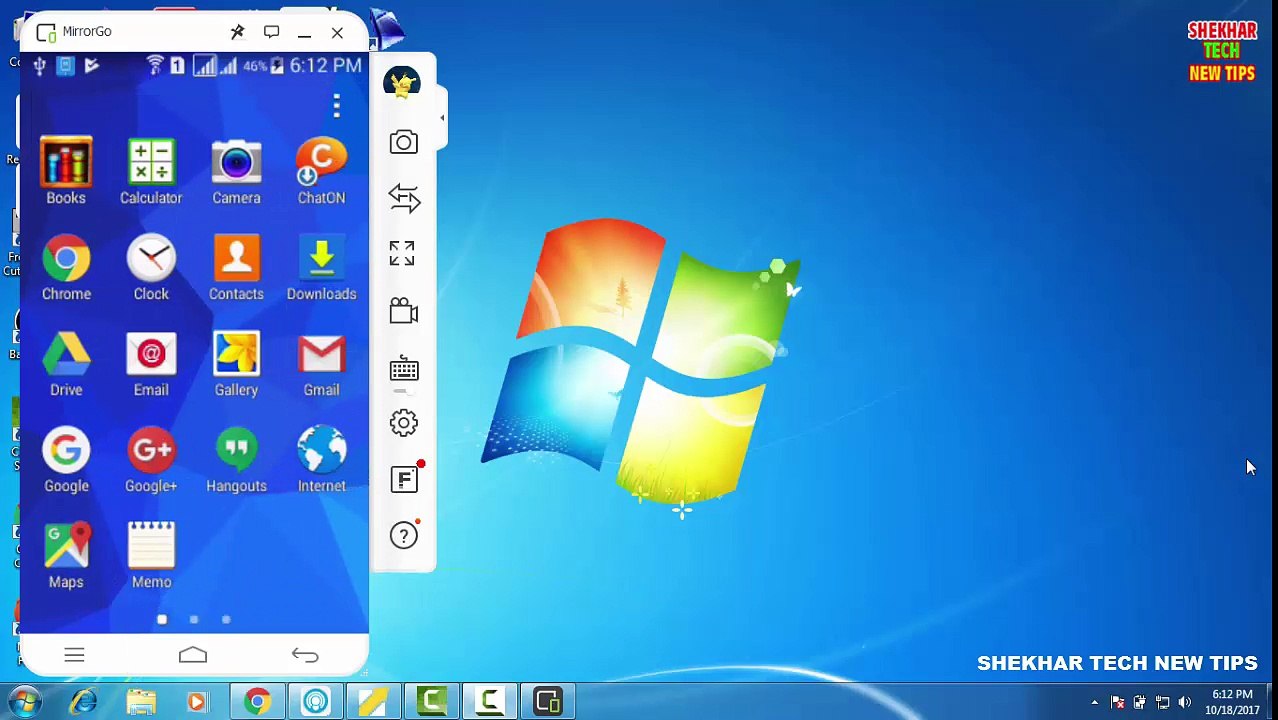
Task: Show hidden system tray icons
Action: point(1095,703)
